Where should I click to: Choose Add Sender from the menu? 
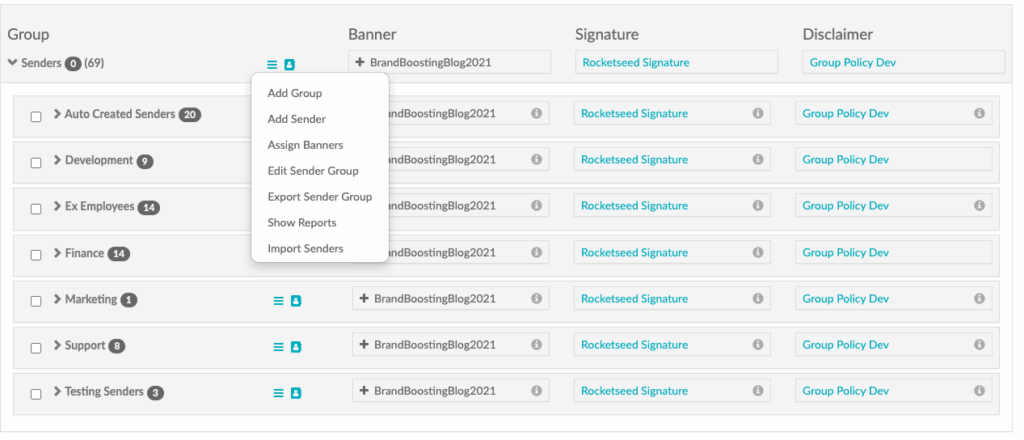tap(296, 119)
